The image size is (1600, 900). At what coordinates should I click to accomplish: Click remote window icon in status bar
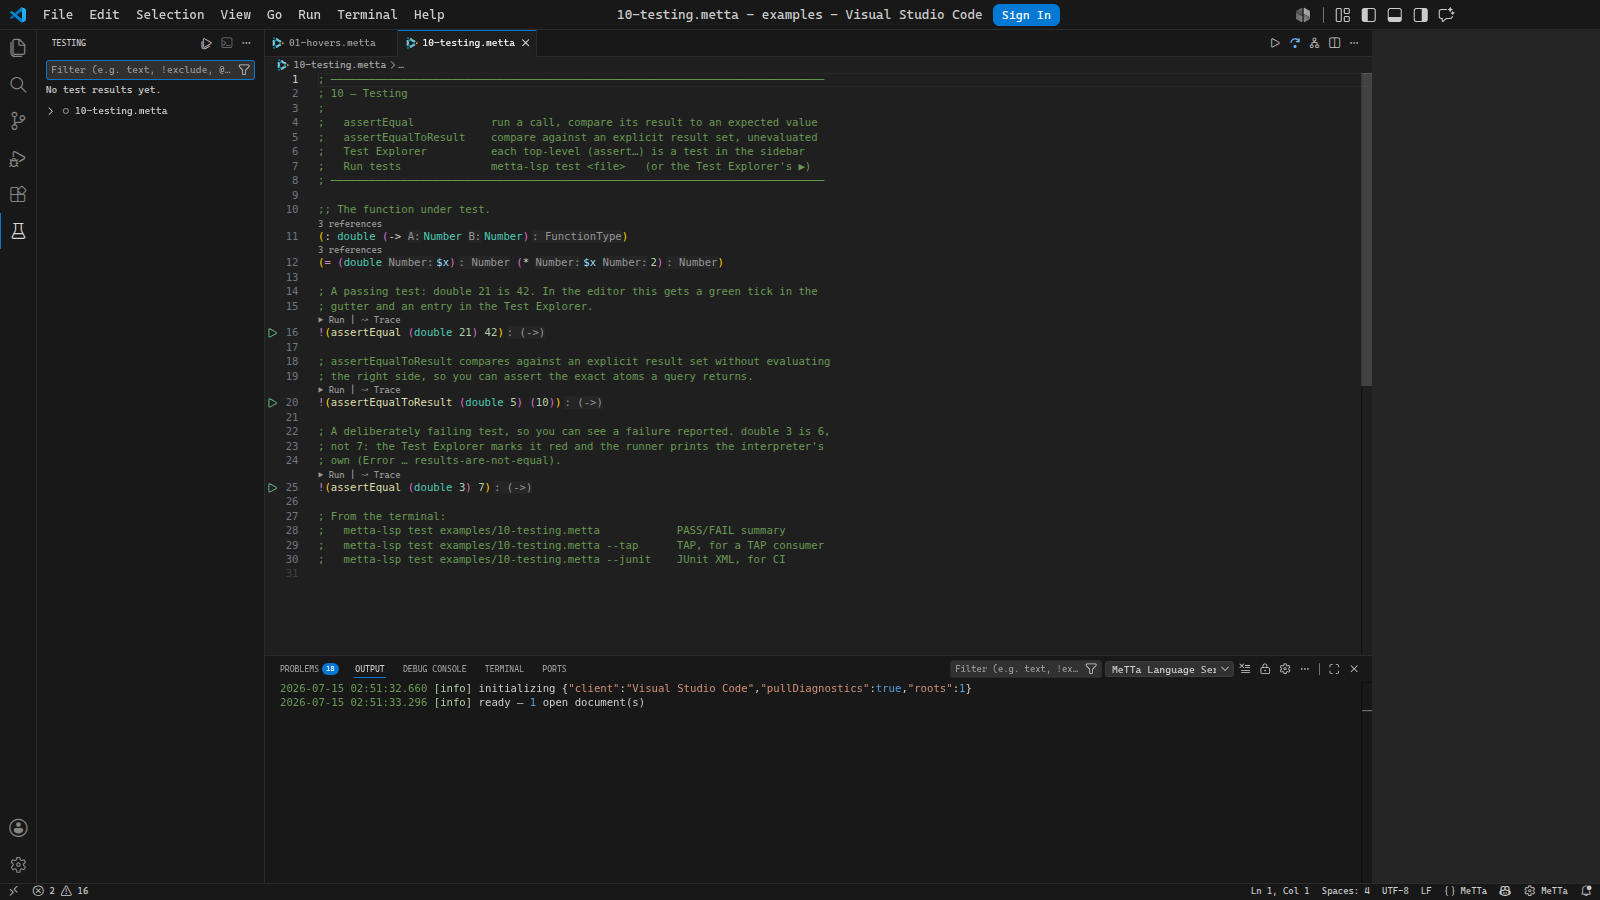click(x=13, y=891)
